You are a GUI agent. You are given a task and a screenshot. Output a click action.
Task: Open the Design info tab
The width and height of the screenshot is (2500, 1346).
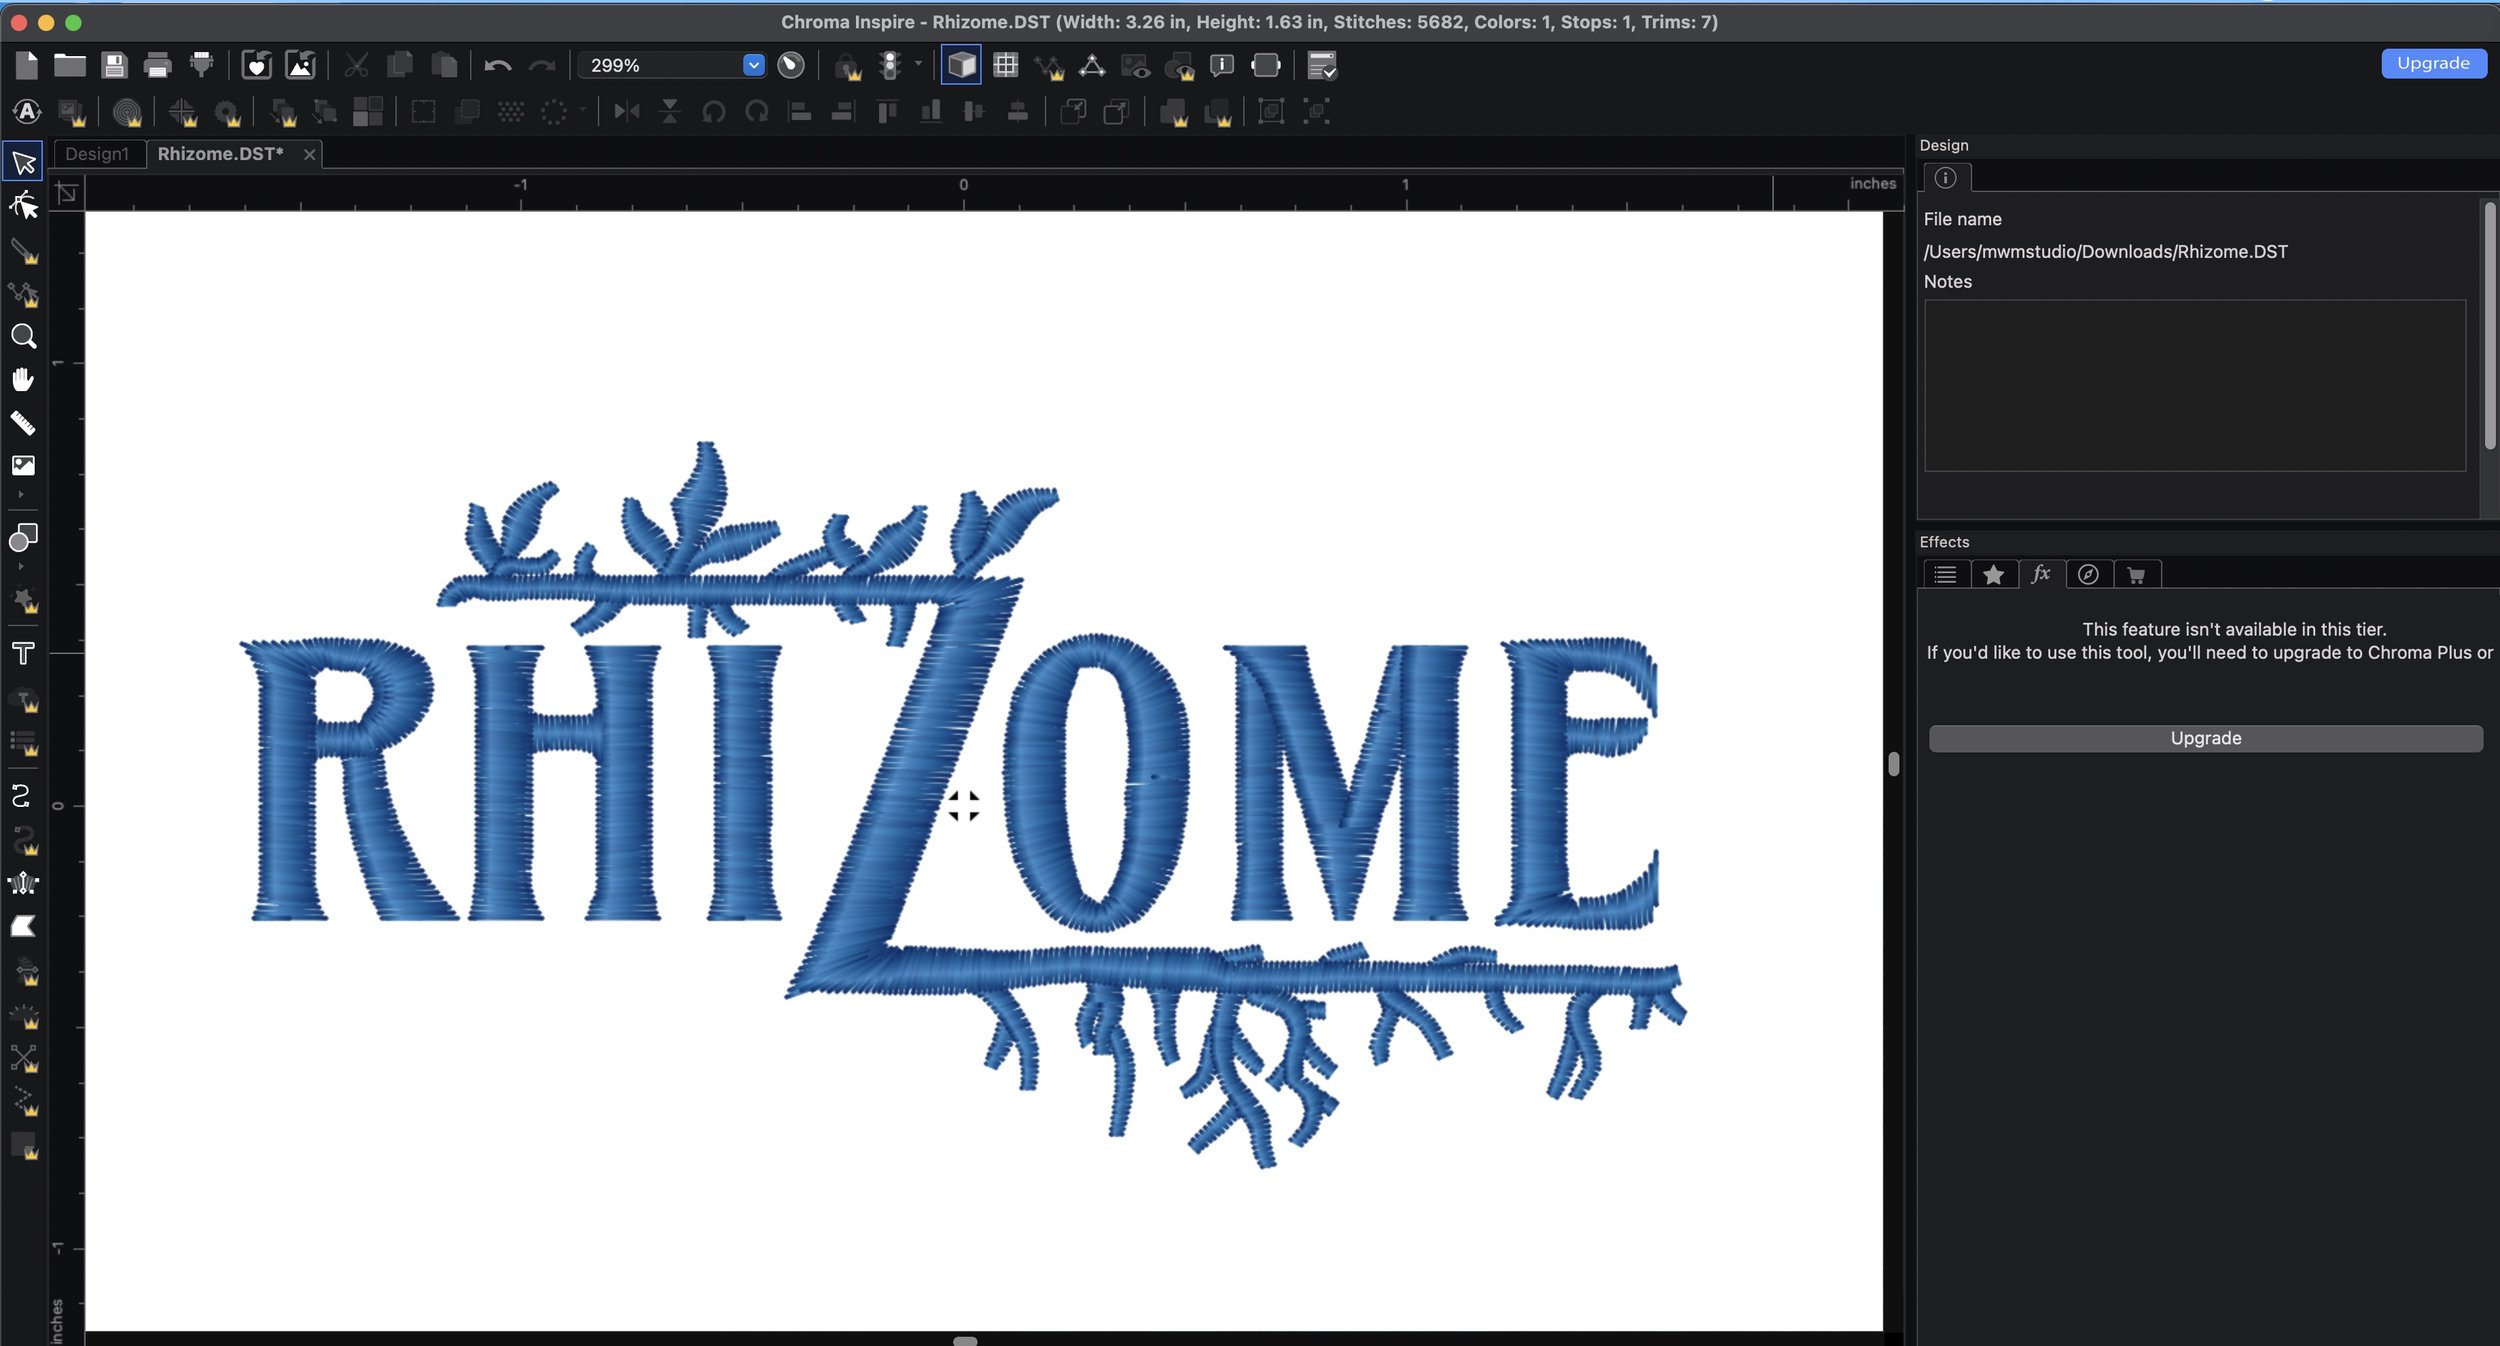pyautogui.click(x=1945, y=178)
